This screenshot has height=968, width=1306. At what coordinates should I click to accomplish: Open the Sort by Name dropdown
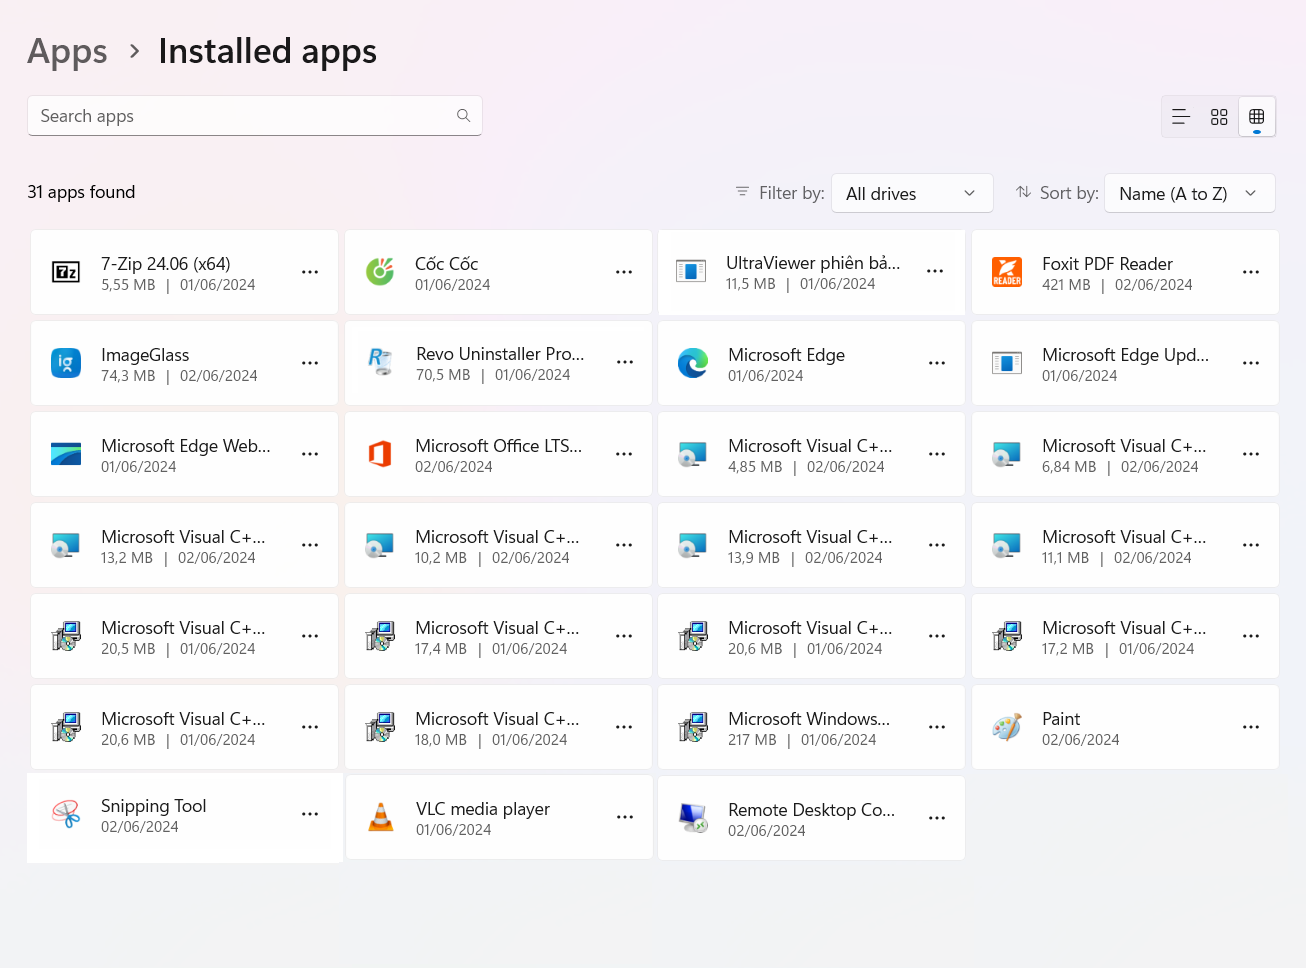[x=1190, y=193]
